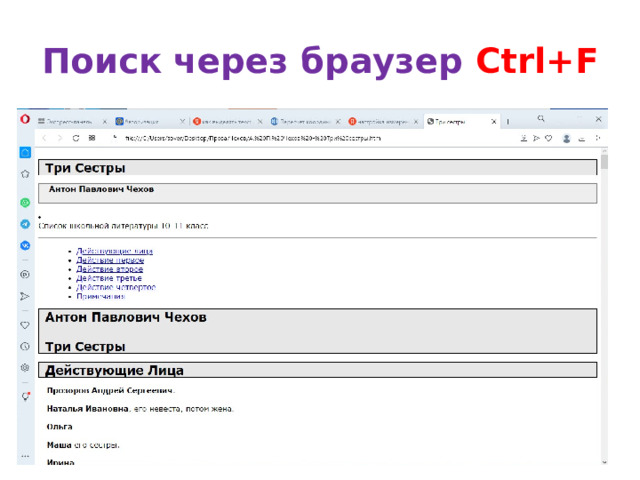Open the pentagon star icon in sidebar

click(25, 174)
